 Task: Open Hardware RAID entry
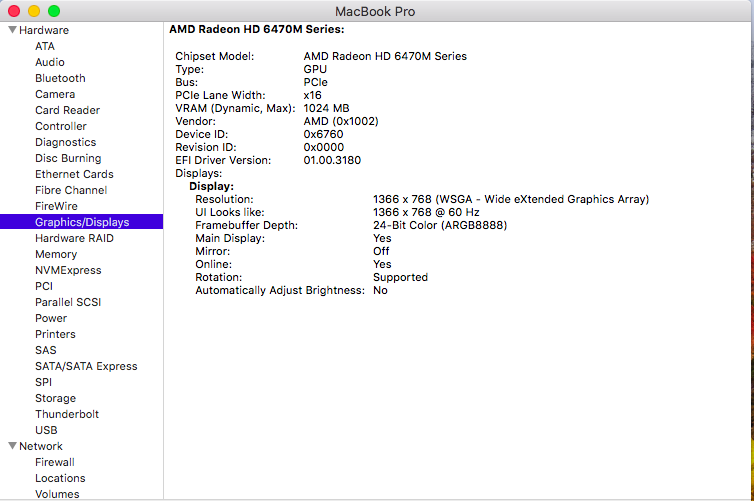74,238
